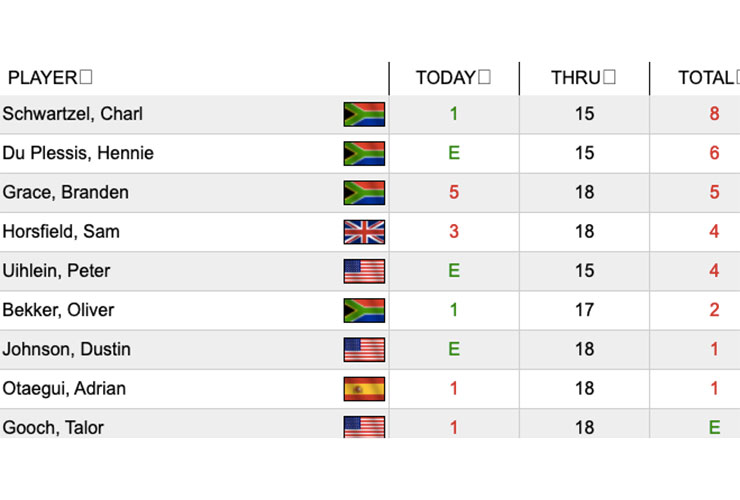Click the US flag next to Uihlein, Peter
Image resolution: width=740 pixels, height=500 pixels.
click(x=364, y=271)
